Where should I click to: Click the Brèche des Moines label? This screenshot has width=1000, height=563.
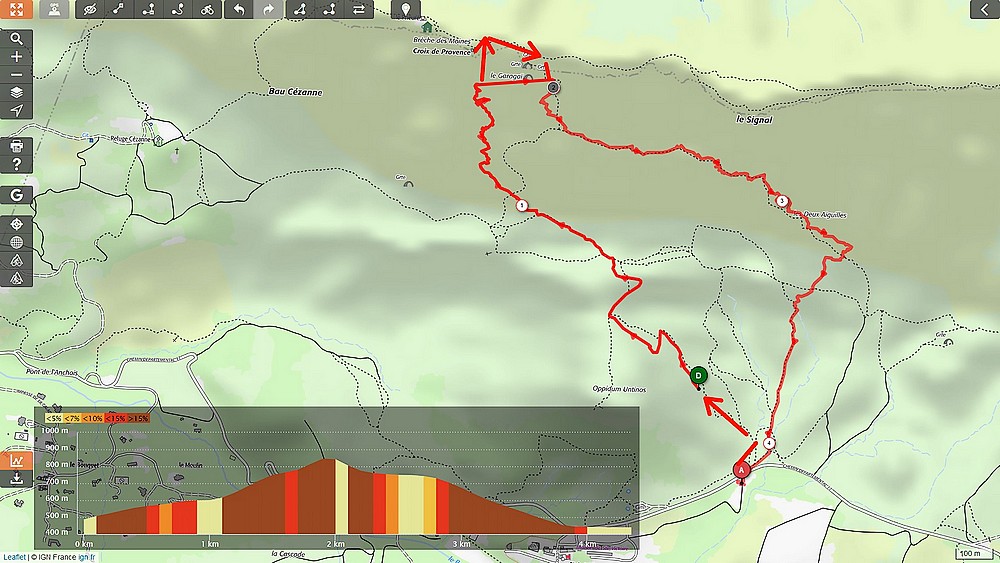pyautogui.click(x=441, y=40)
